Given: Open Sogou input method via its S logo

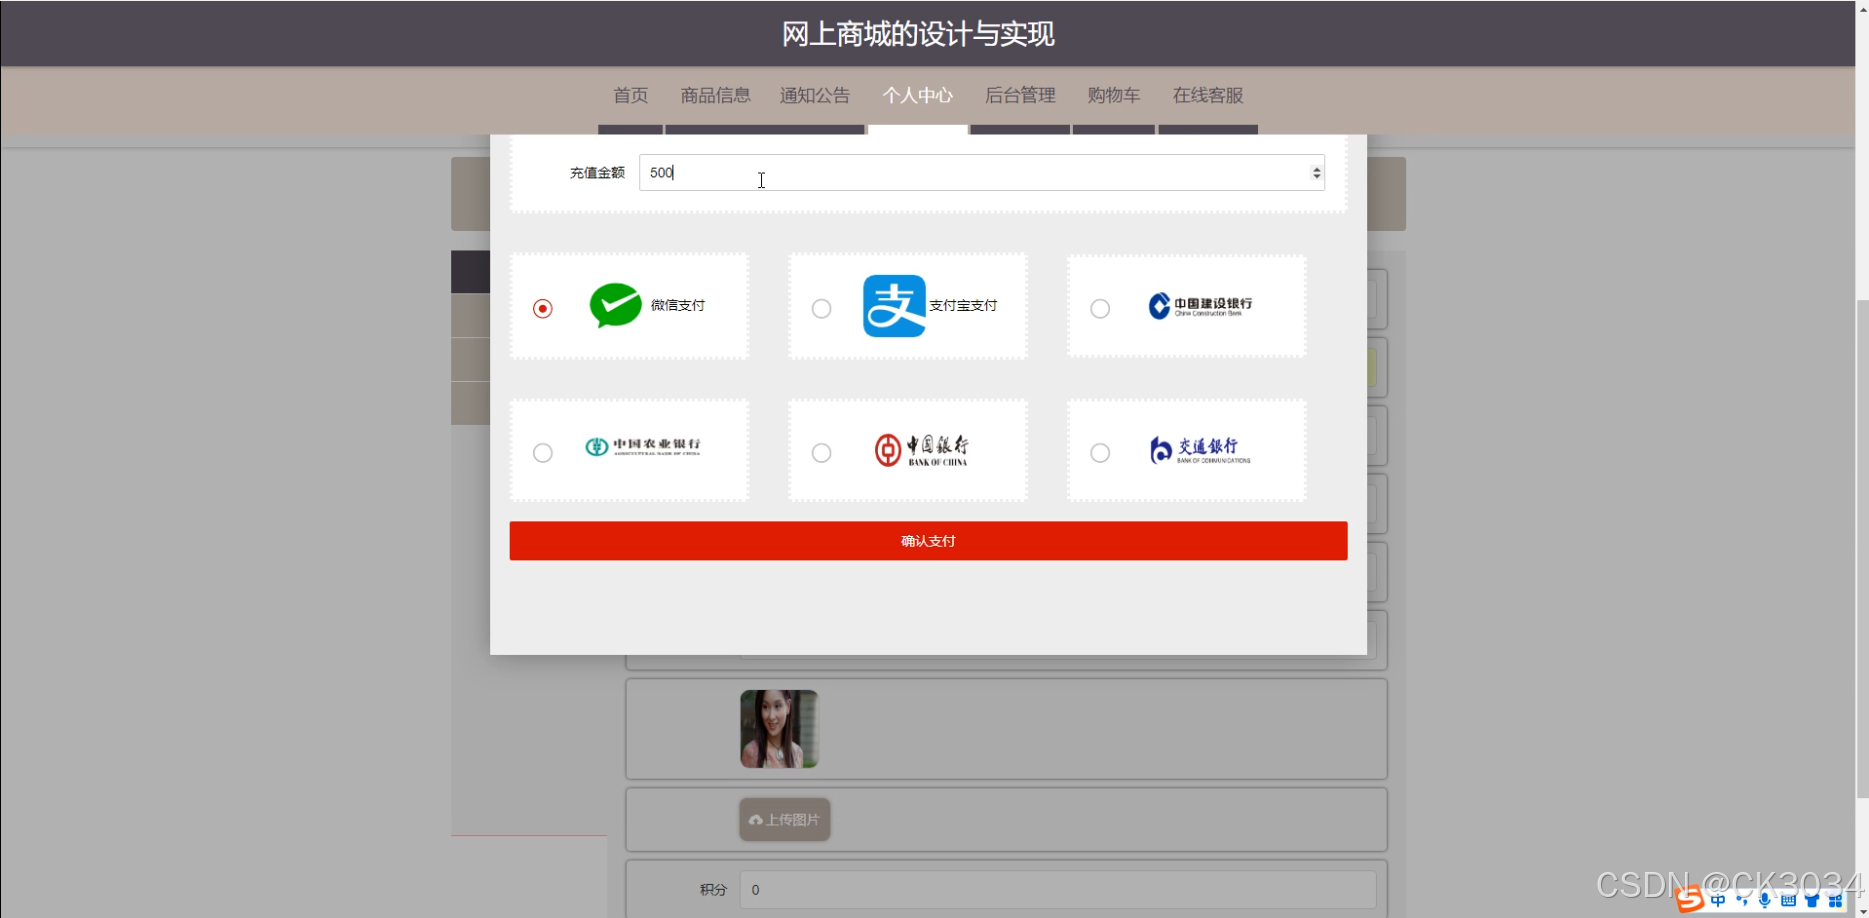Looking at the screenshot, I should 1690,899.
